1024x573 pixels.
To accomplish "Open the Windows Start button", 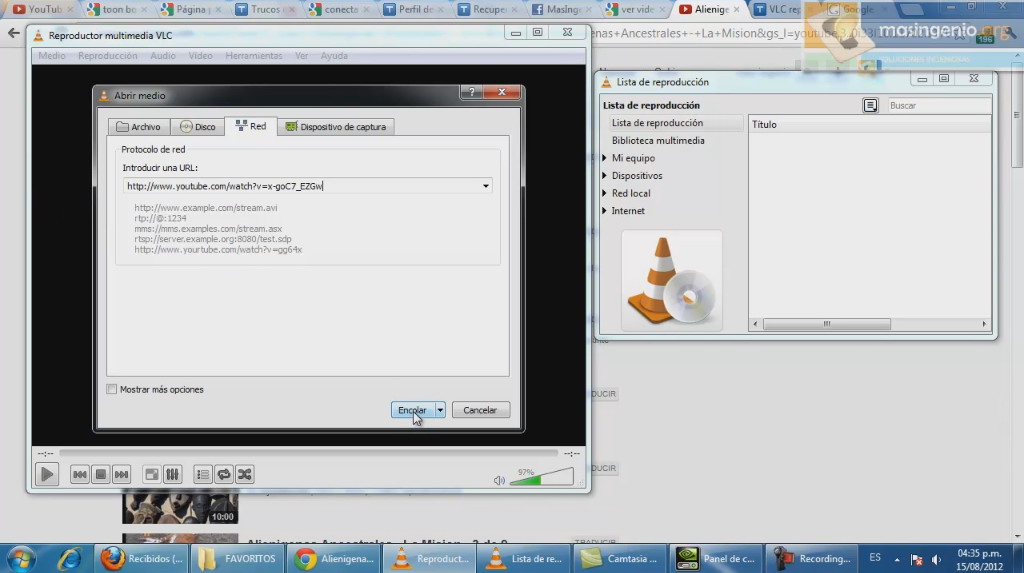I will click(x=22, y=559).
